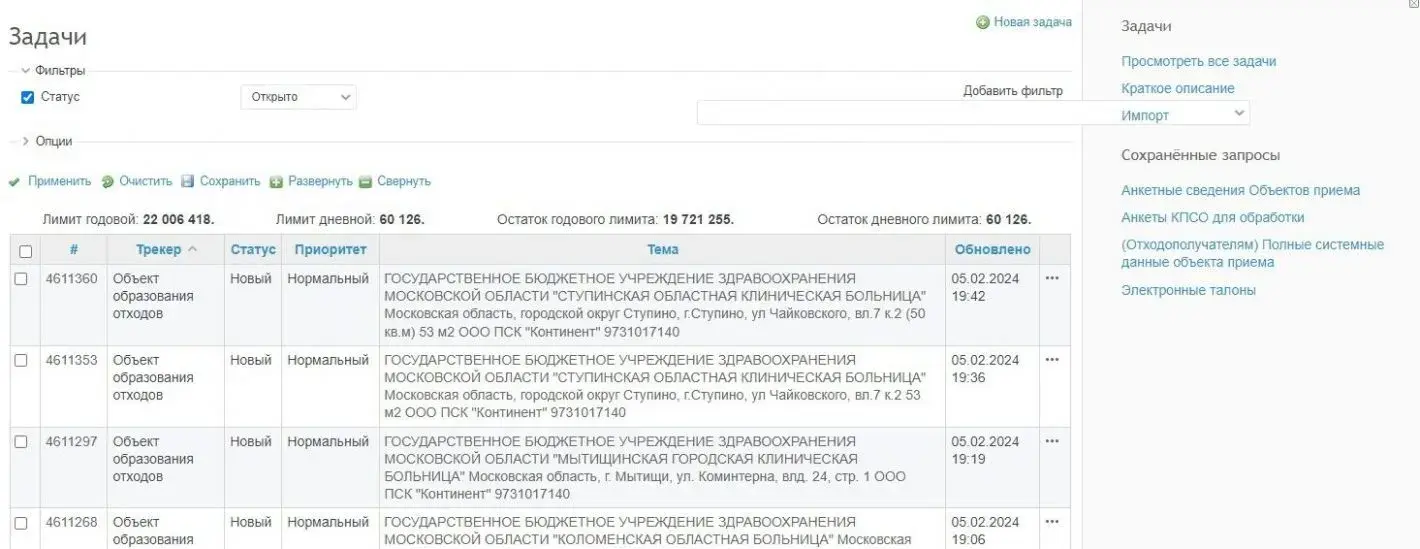Viewport: 1420px width, 549px height.
Task: Open the Открыто status dropdown
Action: 298,97
